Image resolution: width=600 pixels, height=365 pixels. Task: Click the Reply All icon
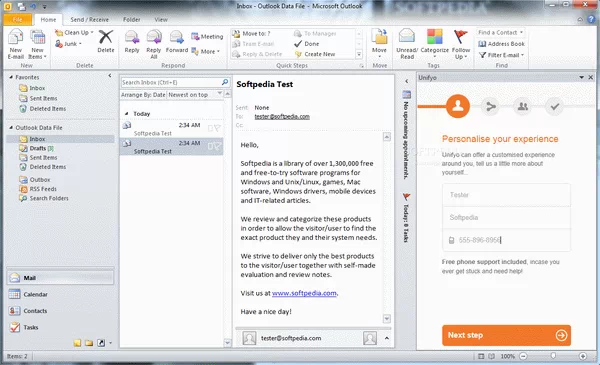[154, 37]
